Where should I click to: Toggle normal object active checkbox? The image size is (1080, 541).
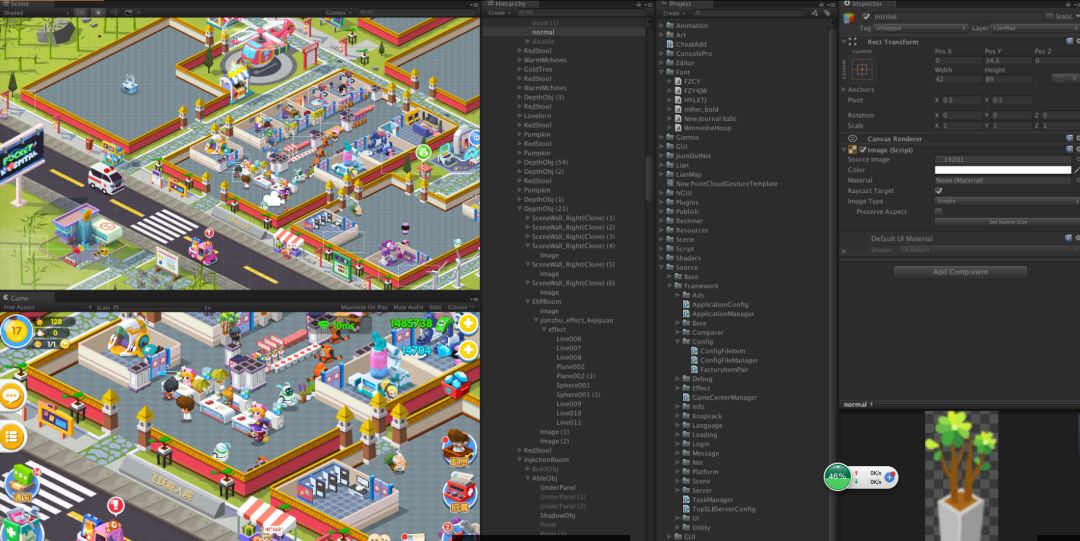point(866,17)
